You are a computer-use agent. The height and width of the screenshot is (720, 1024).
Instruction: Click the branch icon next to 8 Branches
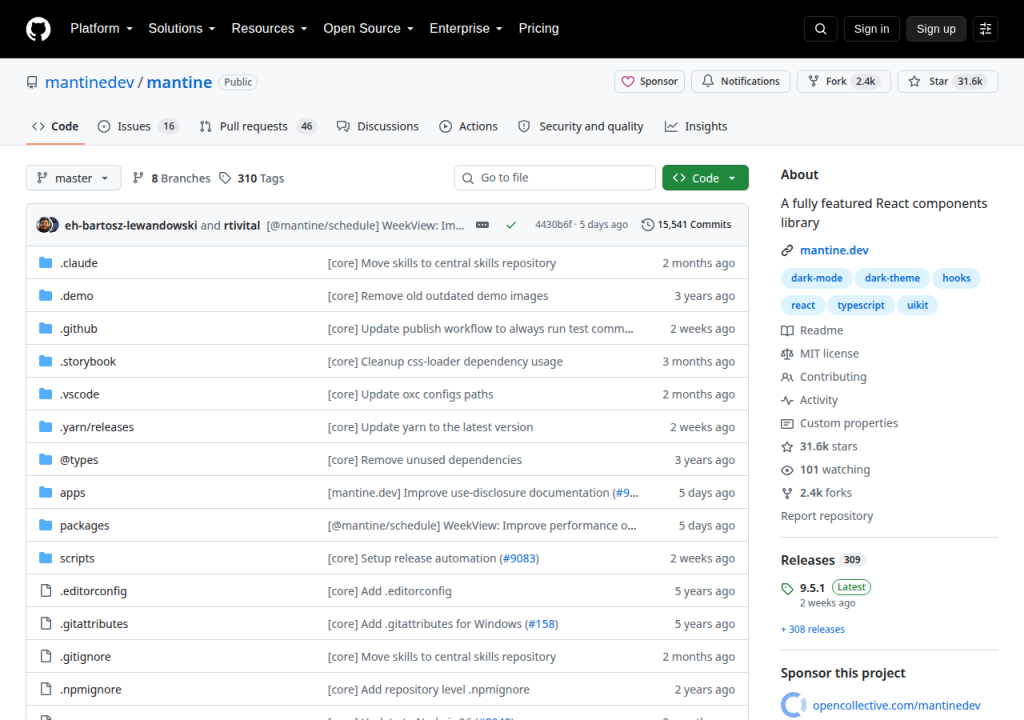click(138, 178)
